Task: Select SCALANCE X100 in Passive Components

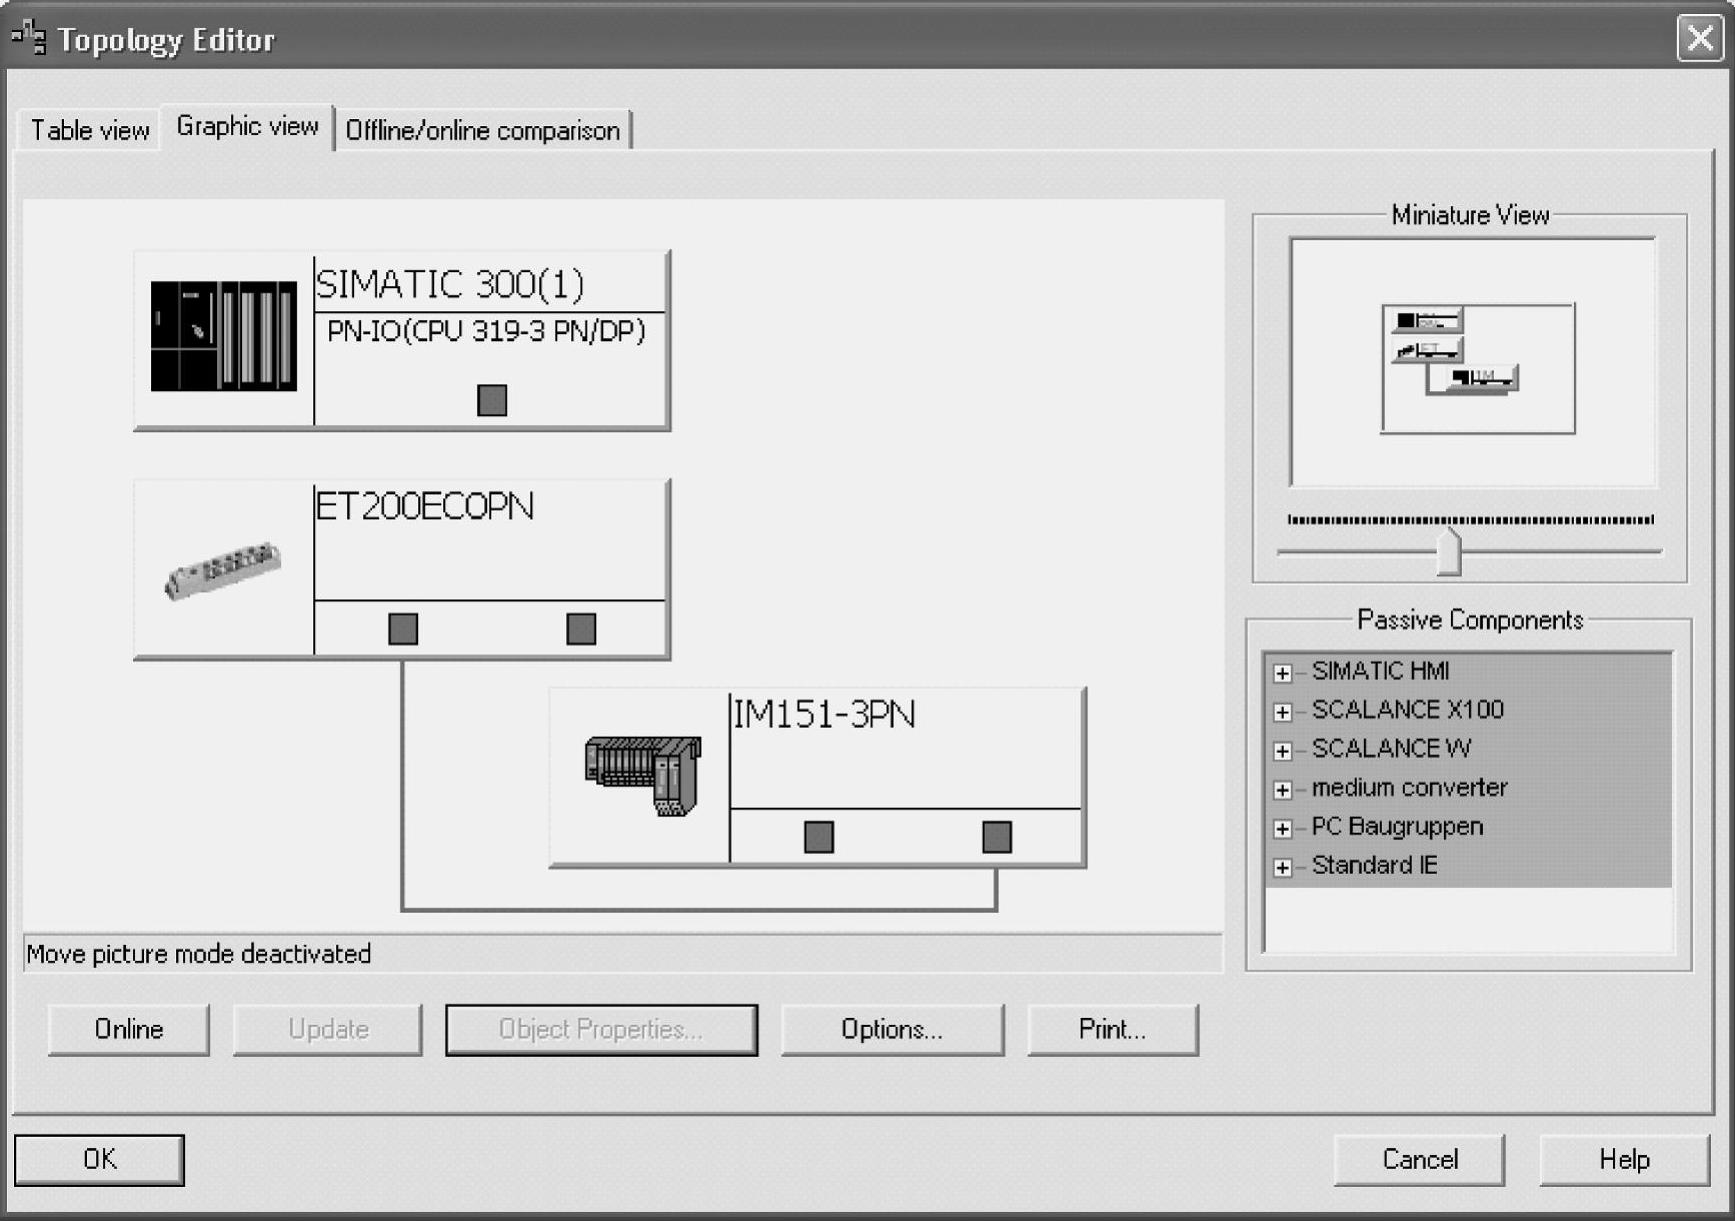Action: 1407,710
